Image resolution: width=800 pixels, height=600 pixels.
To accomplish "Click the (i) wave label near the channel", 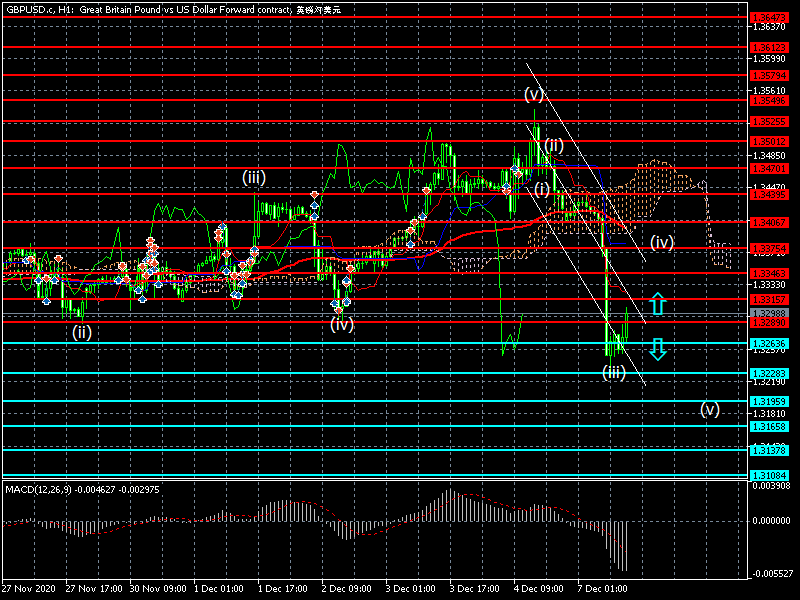I will (540, 189).
